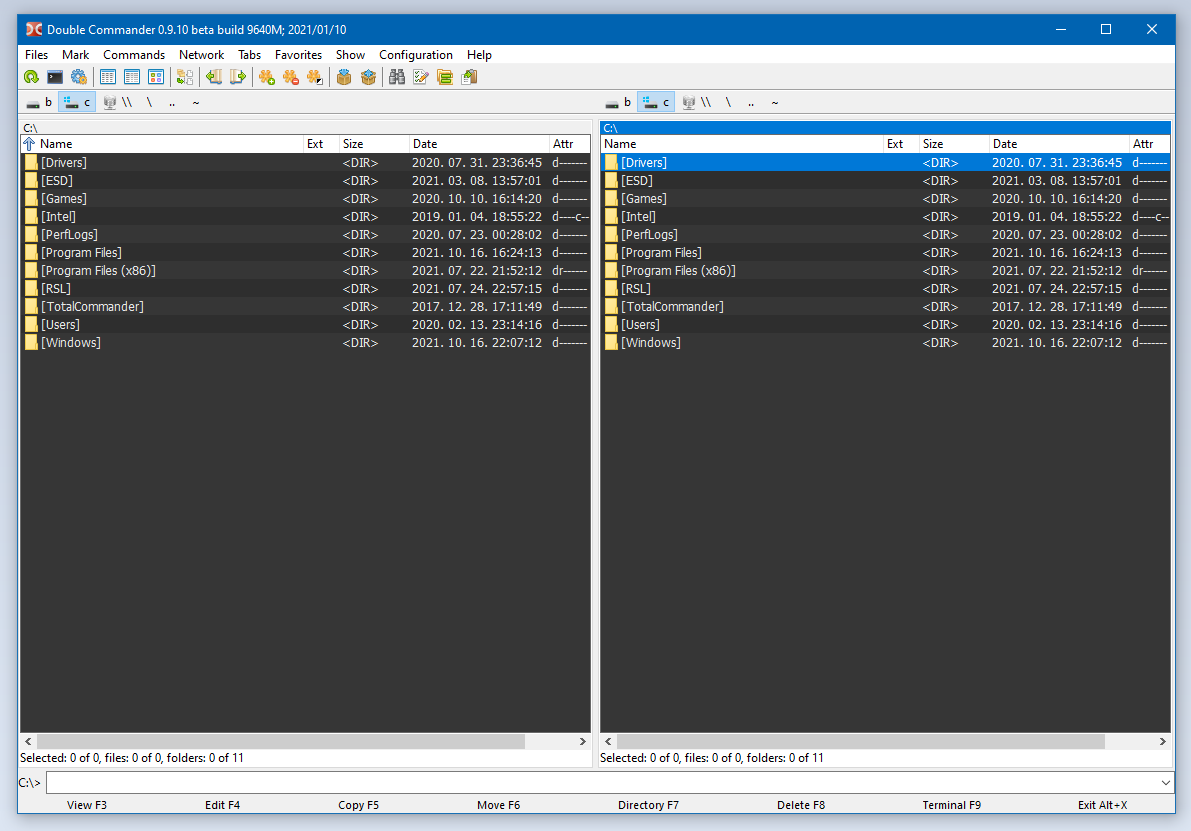The width and height of the screenshot is (1191, 831).
Task: Go to home with left panel '~' button
Action: pyautogui.click(x=196, y=103)
